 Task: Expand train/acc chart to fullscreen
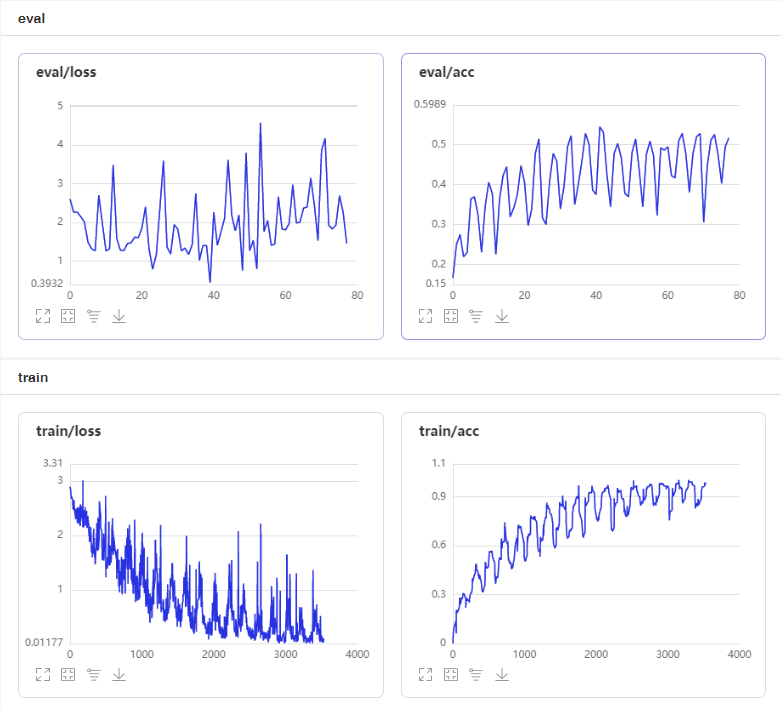[425, 675]
